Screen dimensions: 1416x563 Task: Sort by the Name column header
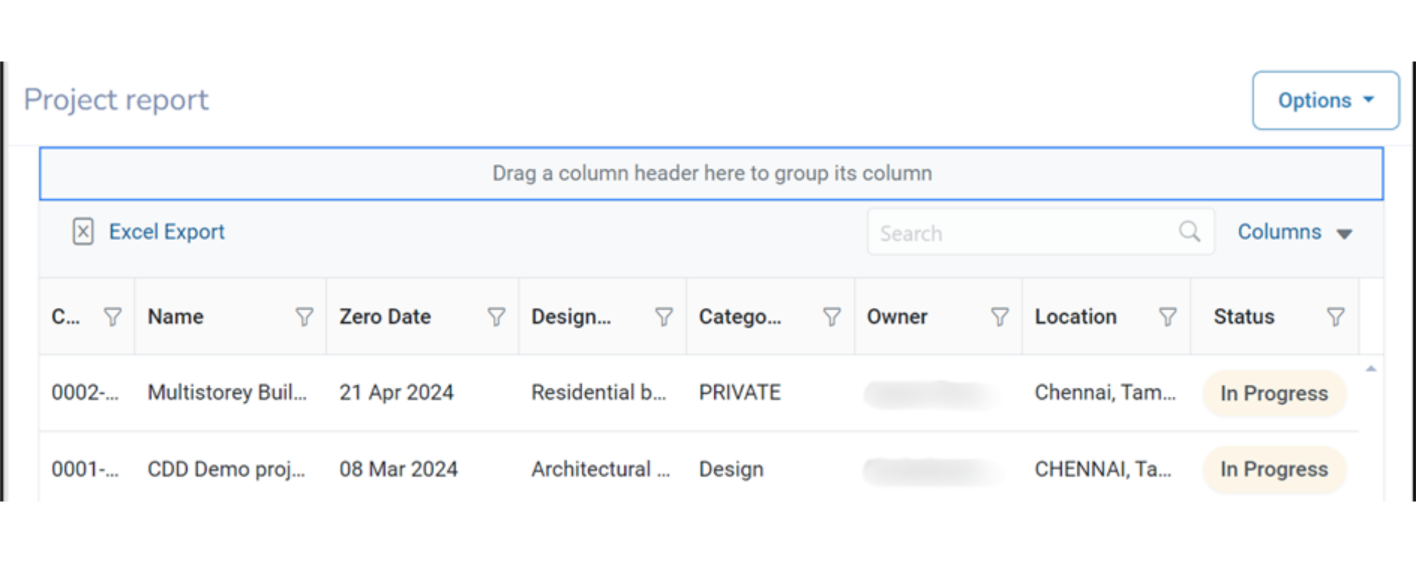point(176,317)
